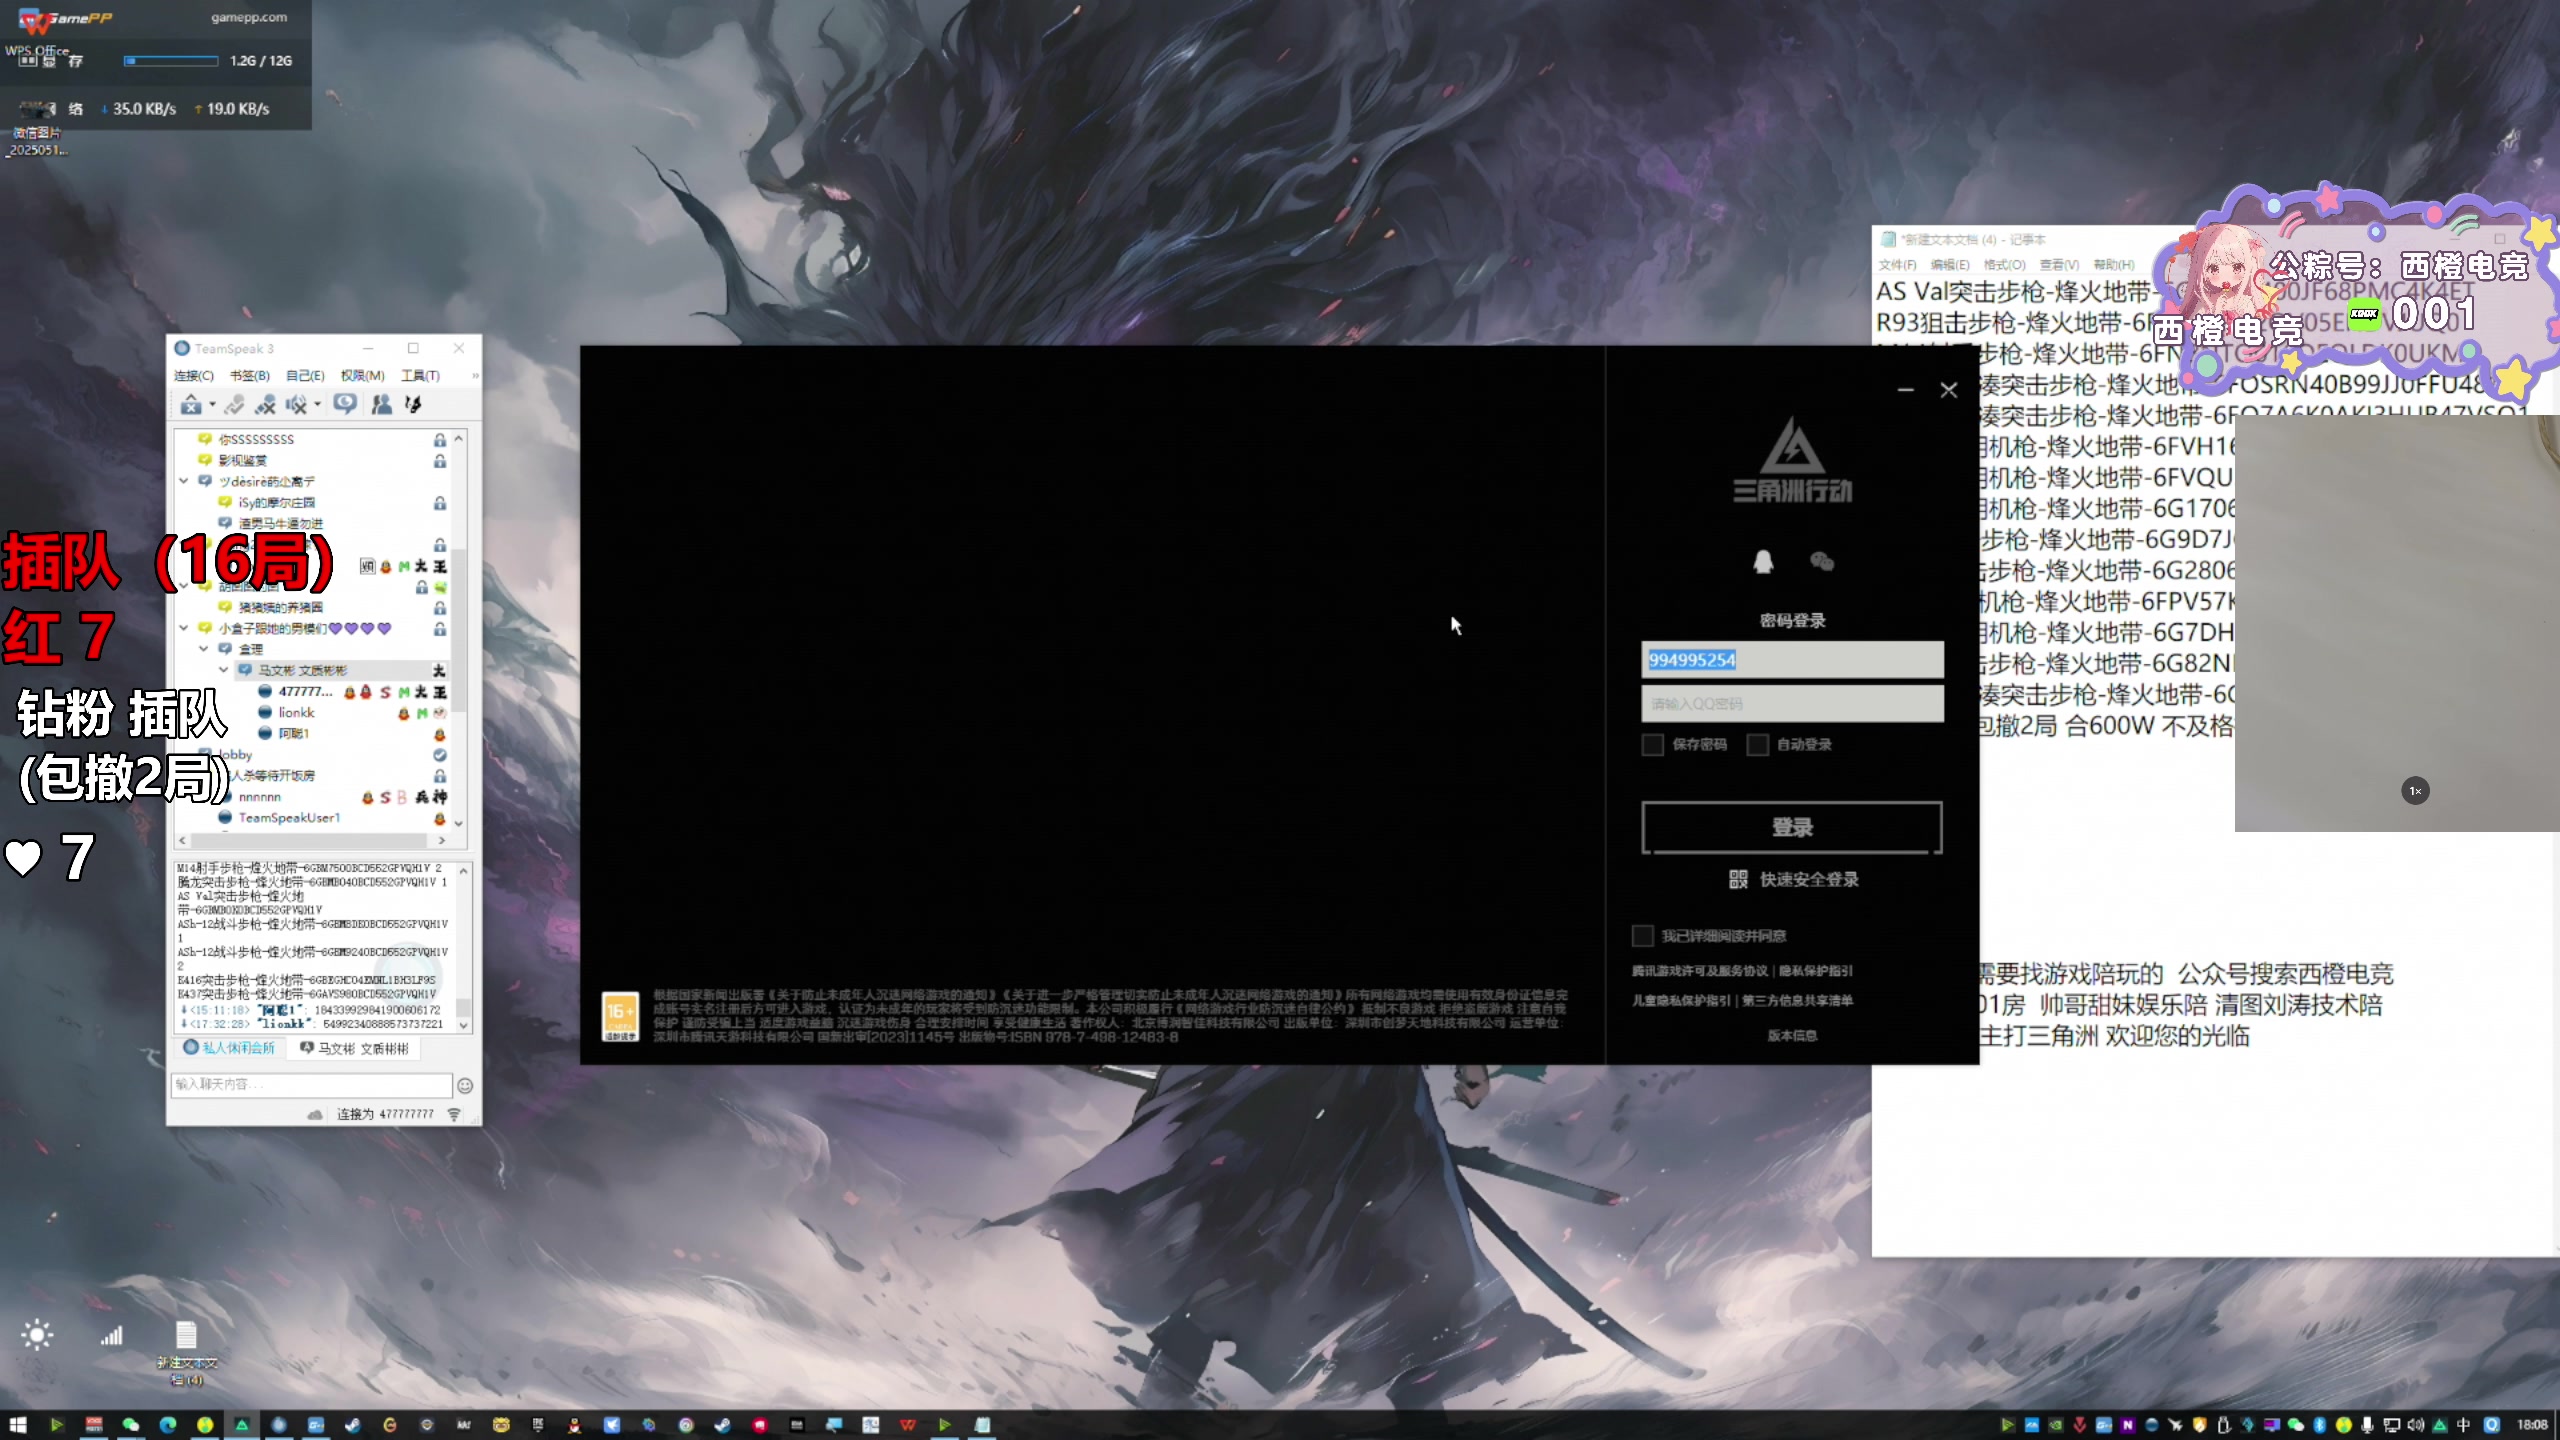
Task: Click Chinese input method indicator in tray
Action: click(x=2463, y=1425)
